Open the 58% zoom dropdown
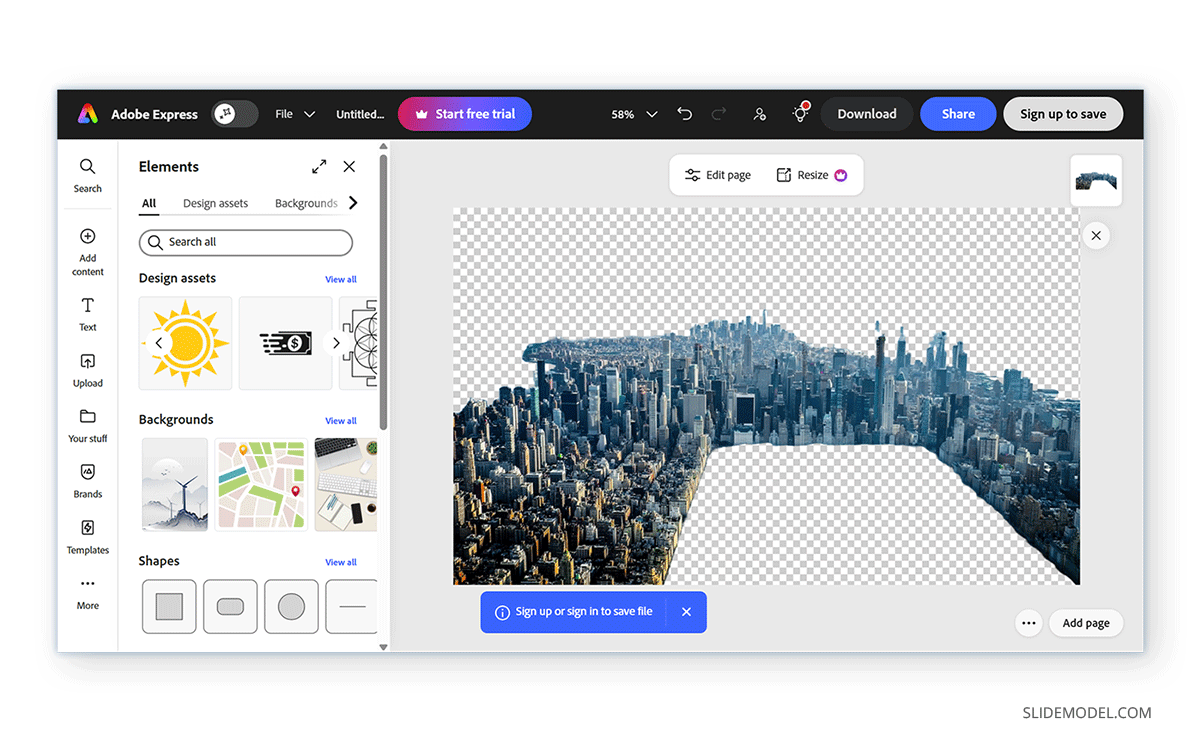Image resolution: width=1200 pixels, height=743 pixels. click(634, 114)
